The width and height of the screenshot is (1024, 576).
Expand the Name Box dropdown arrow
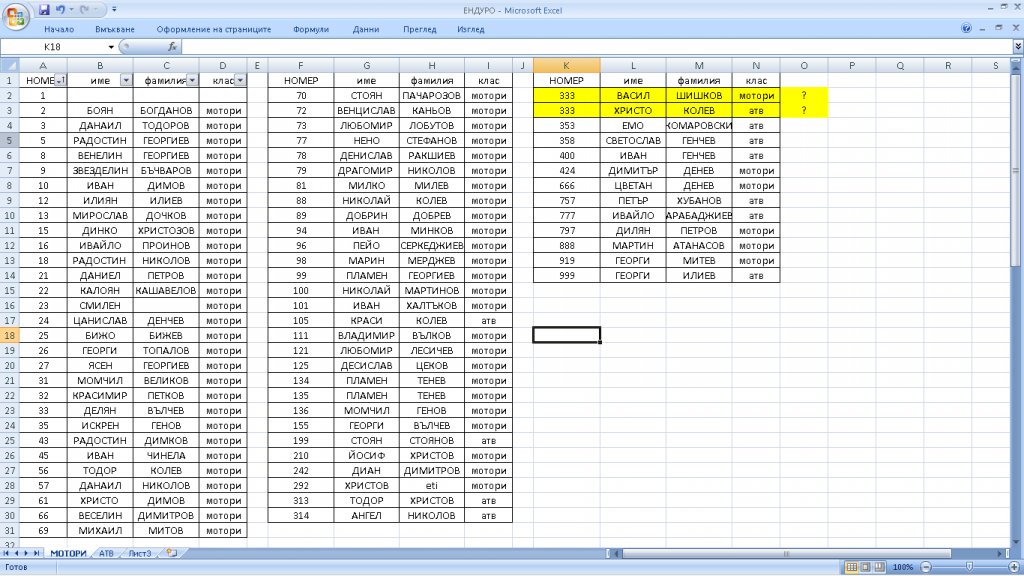click(x=111, y=47)
